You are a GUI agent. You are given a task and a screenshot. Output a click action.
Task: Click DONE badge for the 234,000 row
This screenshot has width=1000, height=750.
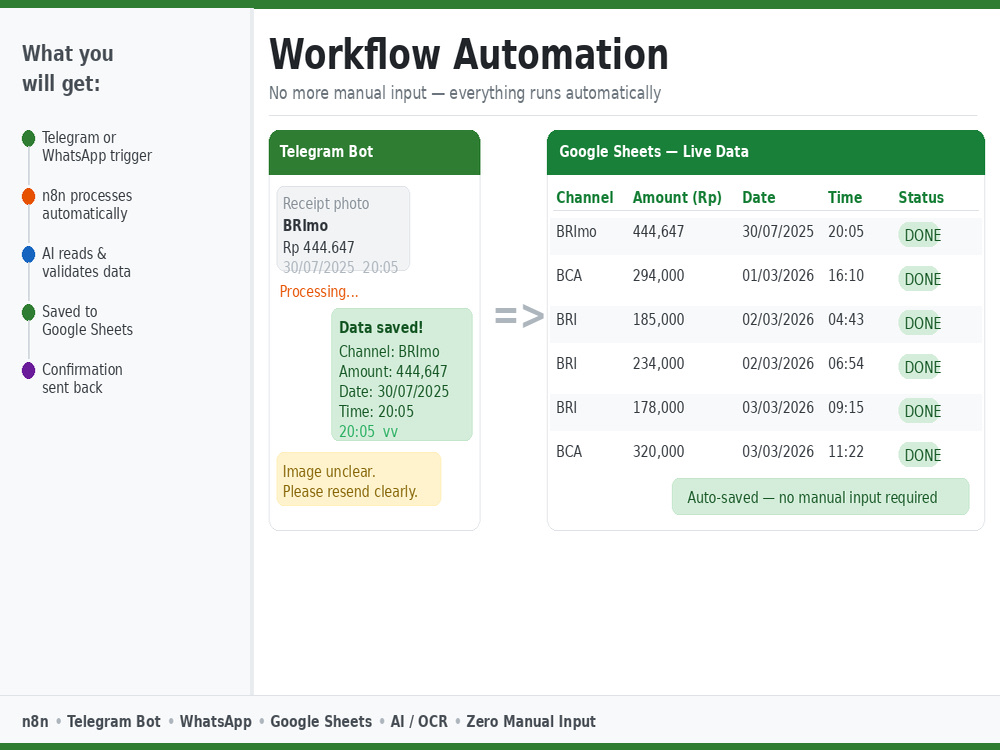(x=922, y=367)
